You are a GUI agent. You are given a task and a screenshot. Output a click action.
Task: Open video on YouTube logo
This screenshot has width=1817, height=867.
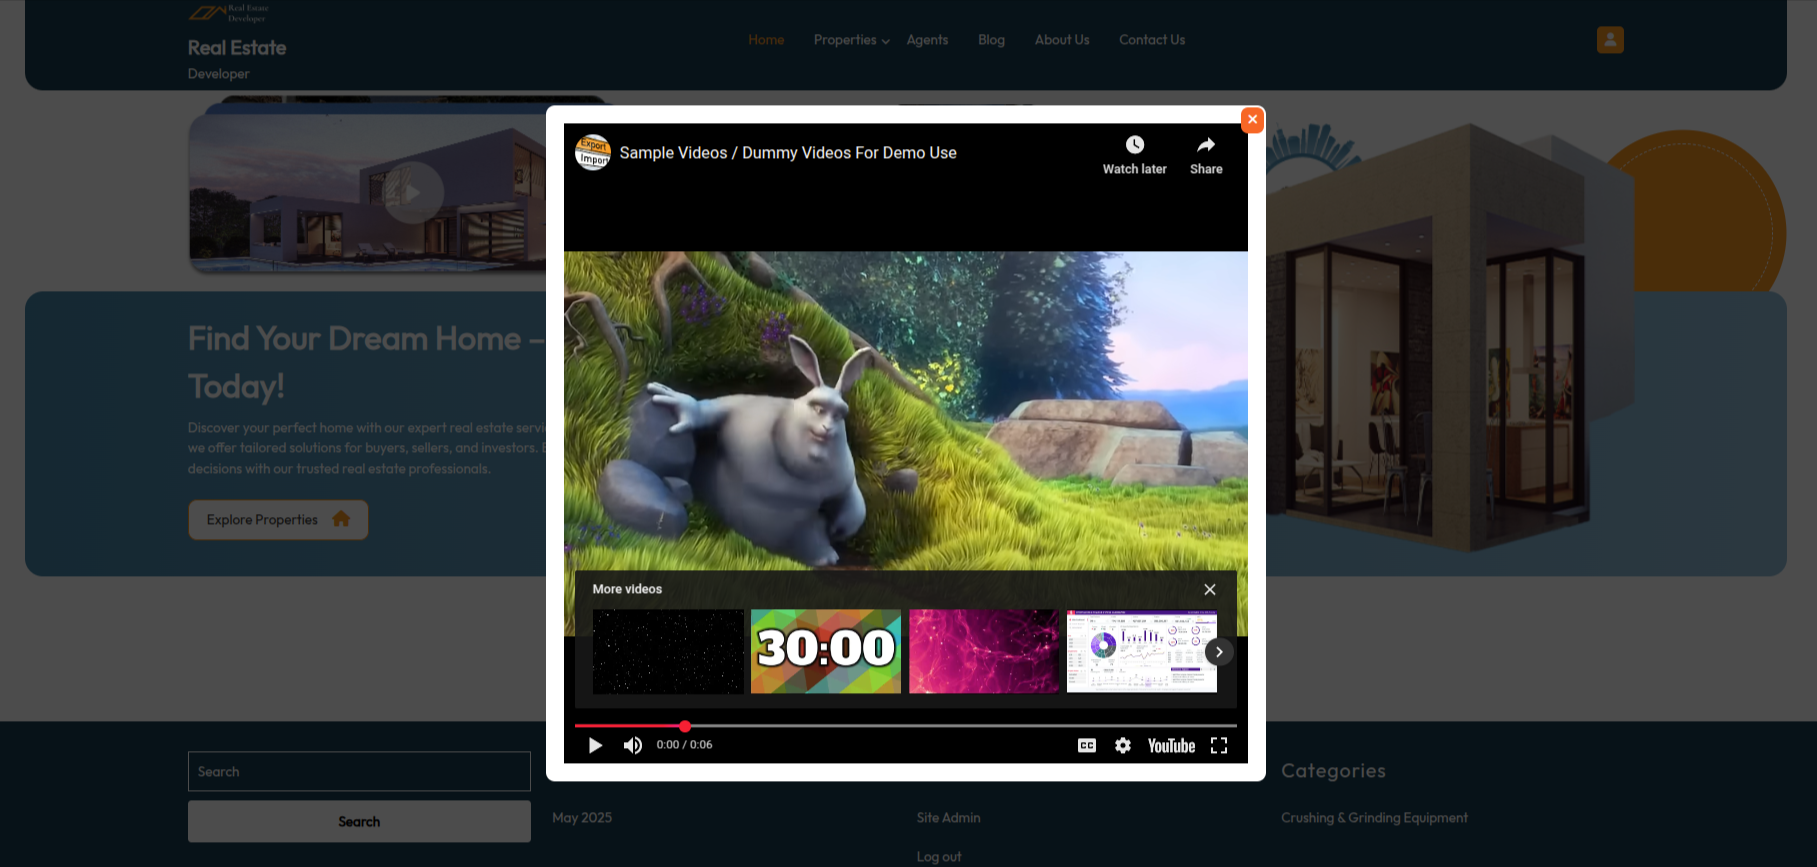1171,745
